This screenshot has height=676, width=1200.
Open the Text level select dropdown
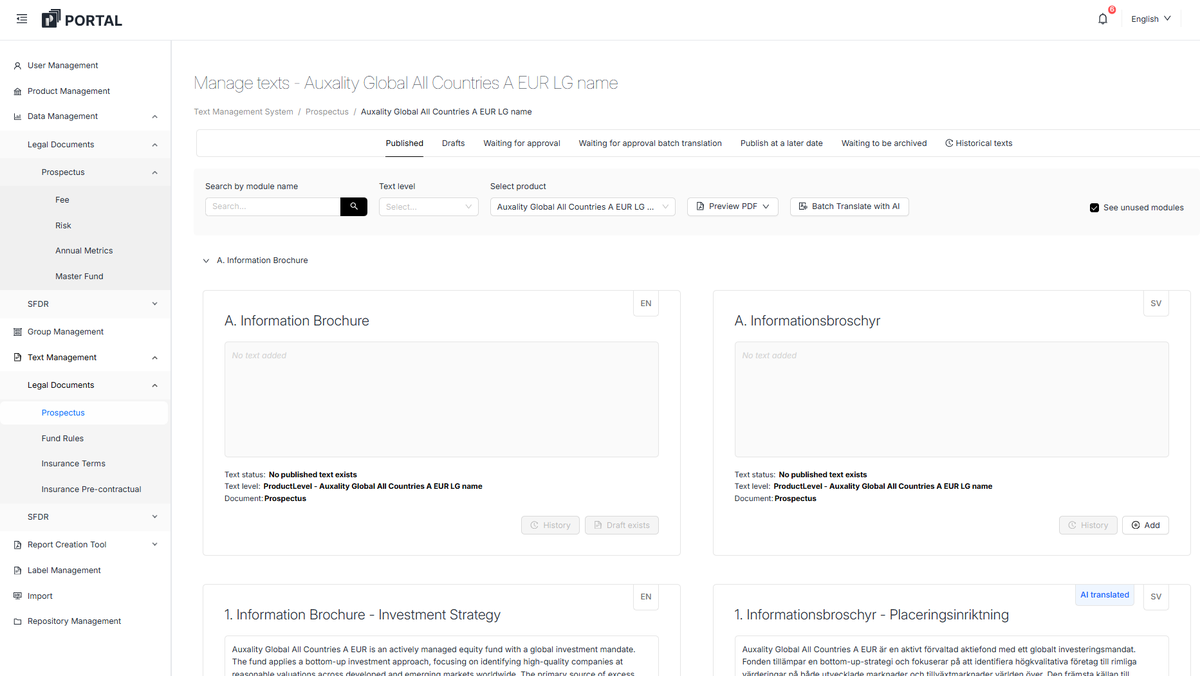click(428, 207)
